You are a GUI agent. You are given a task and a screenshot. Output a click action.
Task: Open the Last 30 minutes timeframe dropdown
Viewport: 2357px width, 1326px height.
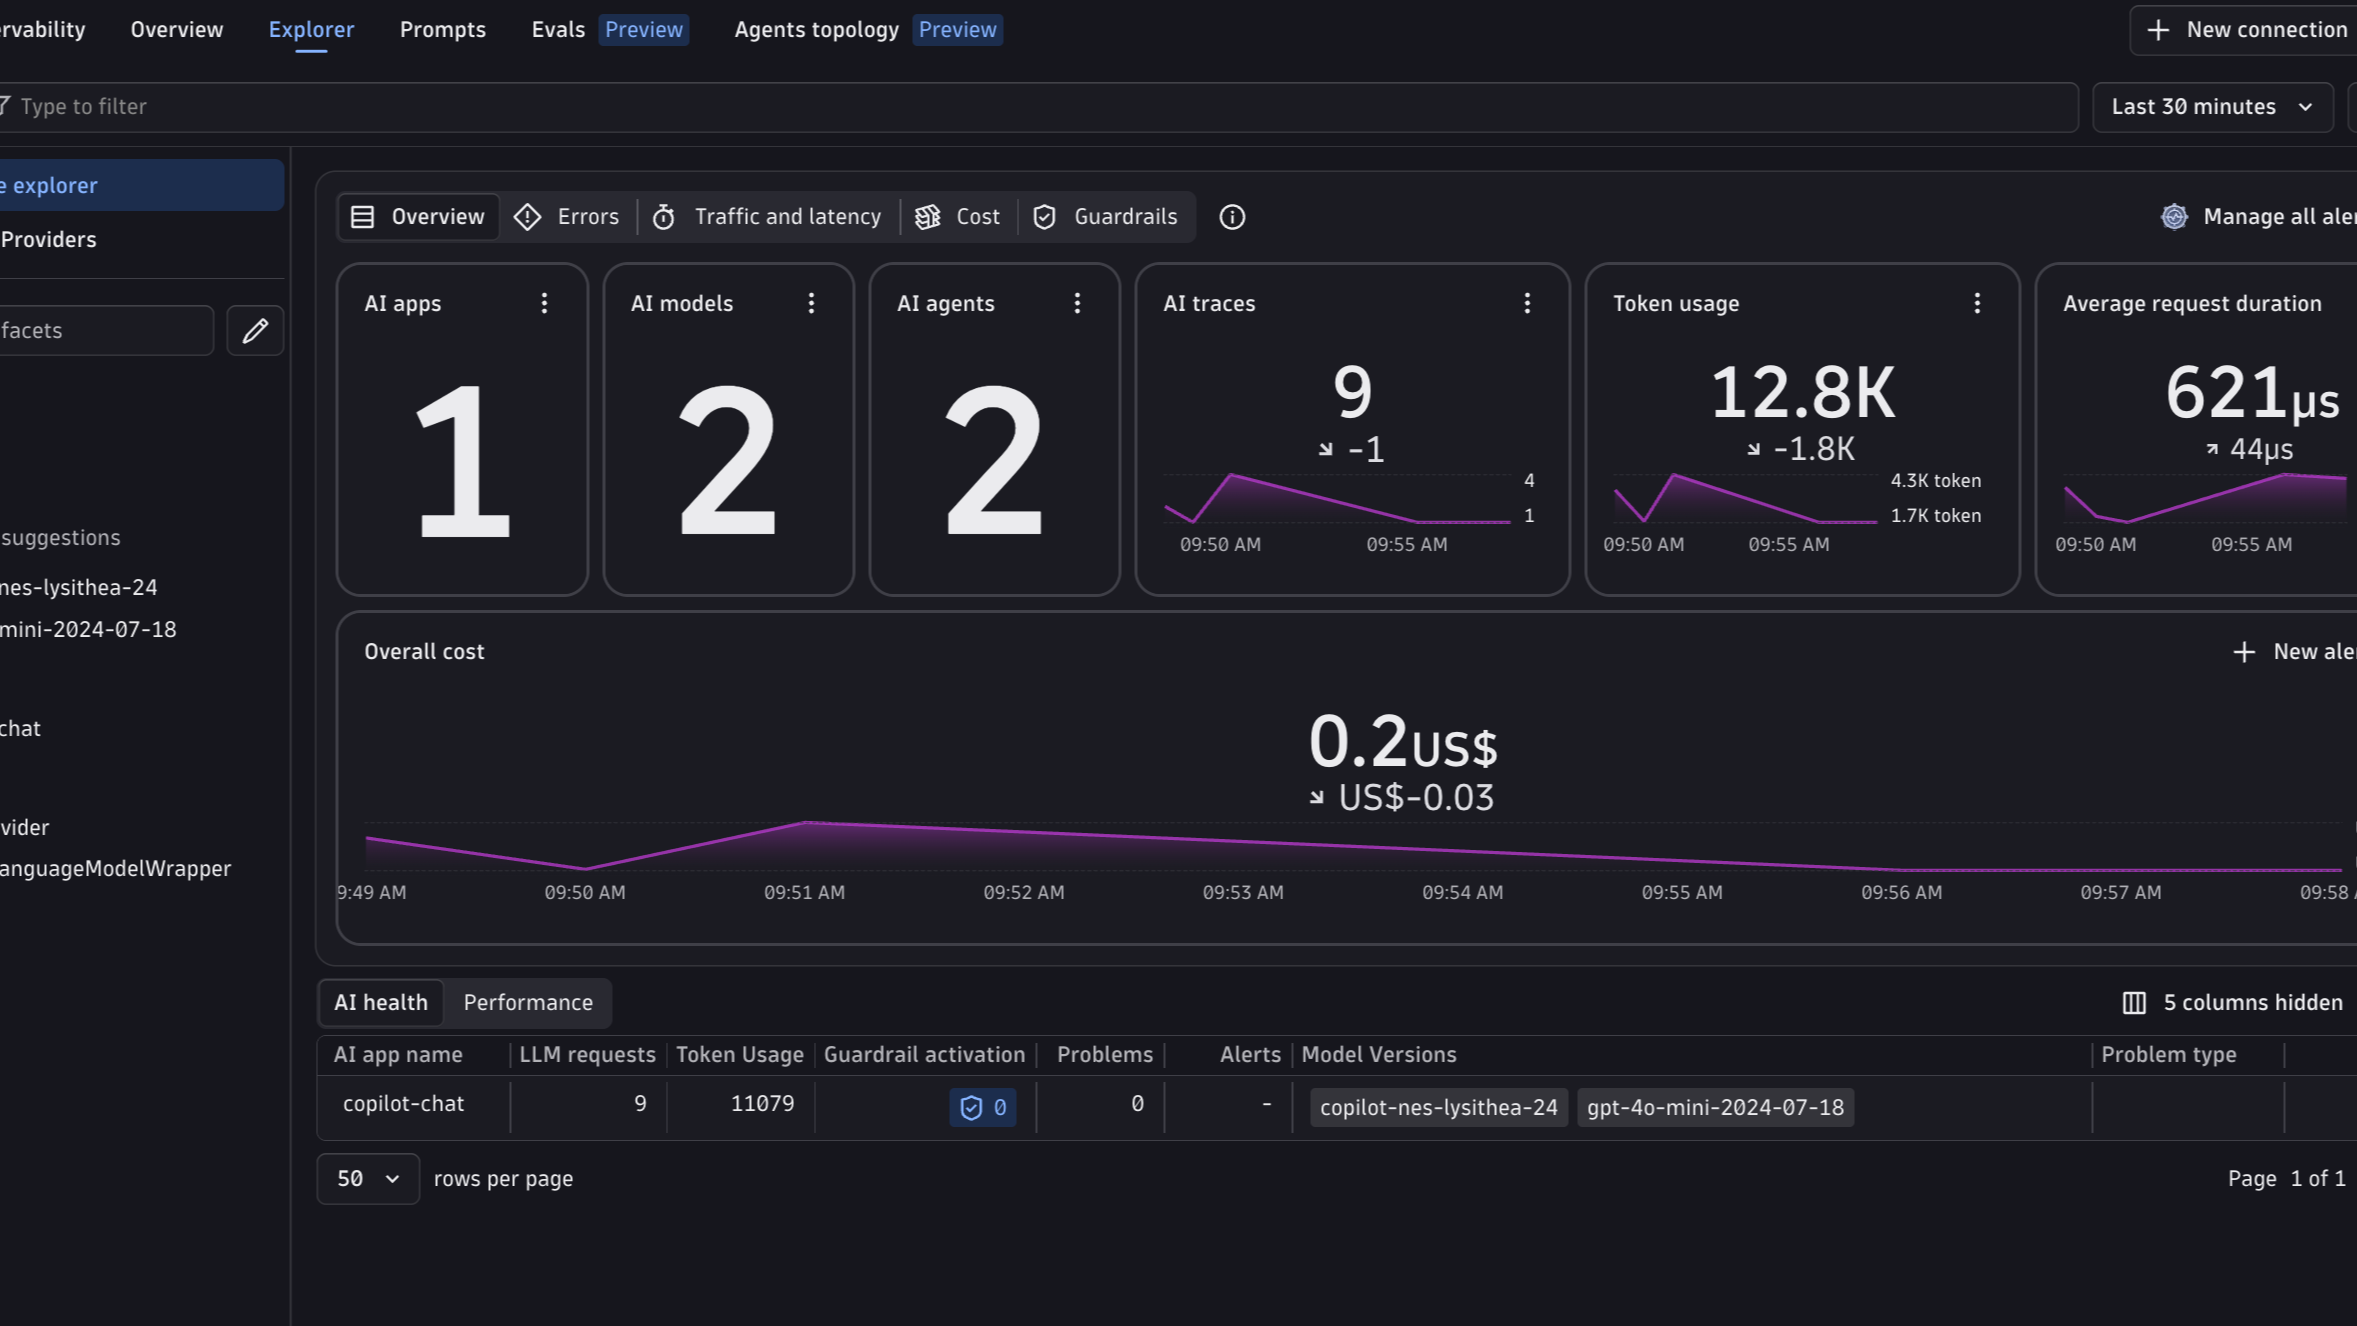click(2212, 107)
